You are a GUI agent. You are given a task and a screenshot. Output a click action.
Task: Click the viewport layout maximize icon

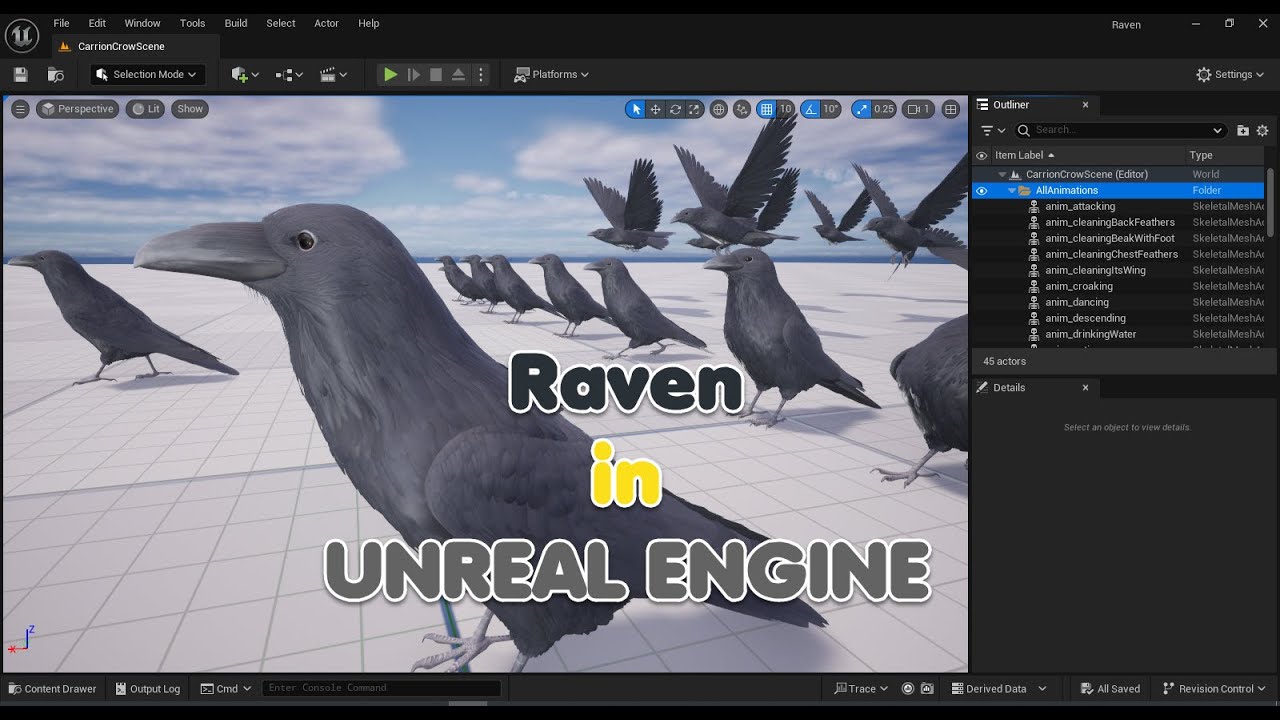point(951,109)
